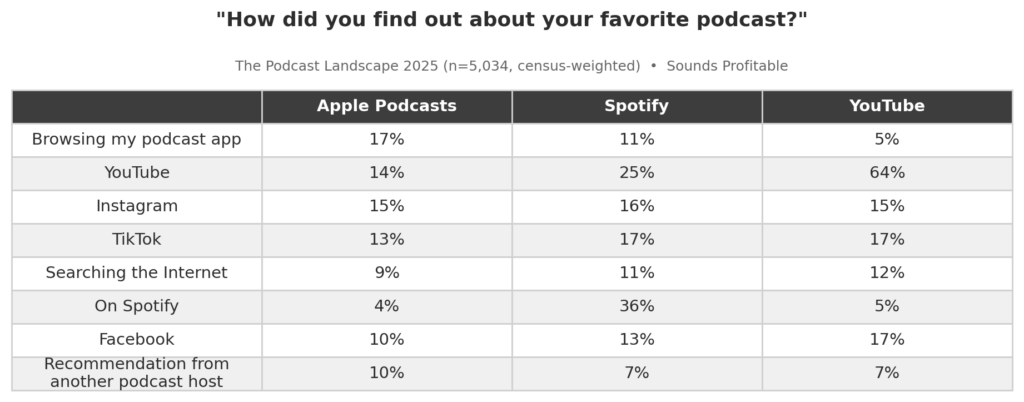Select the Spotify column header

(x=636, y=106)
